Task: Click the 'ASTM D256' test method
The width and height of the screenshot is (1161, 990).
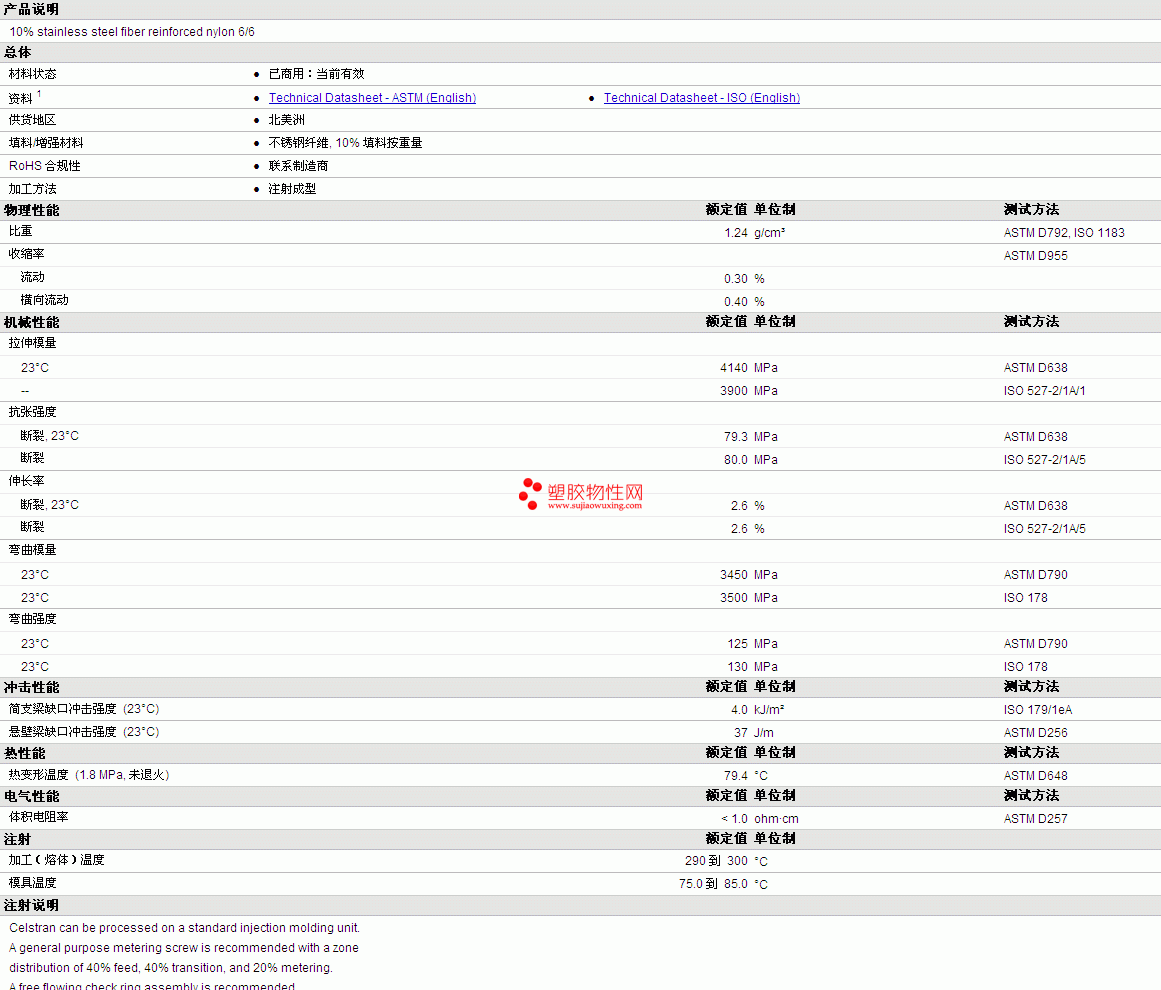Action: [1036, 732]
